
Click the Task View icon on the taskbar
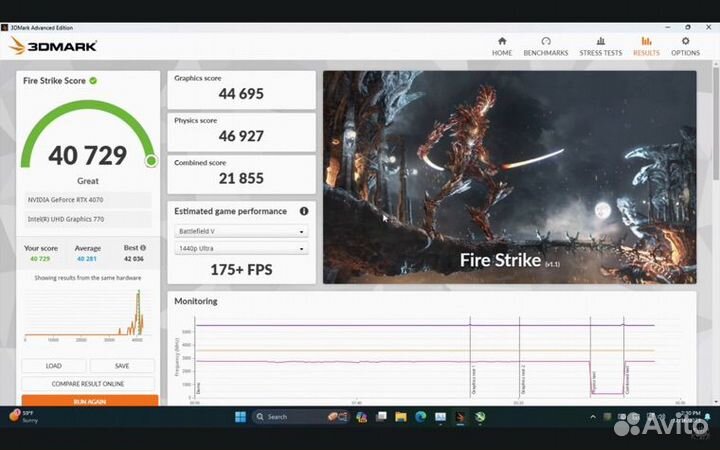381,417
